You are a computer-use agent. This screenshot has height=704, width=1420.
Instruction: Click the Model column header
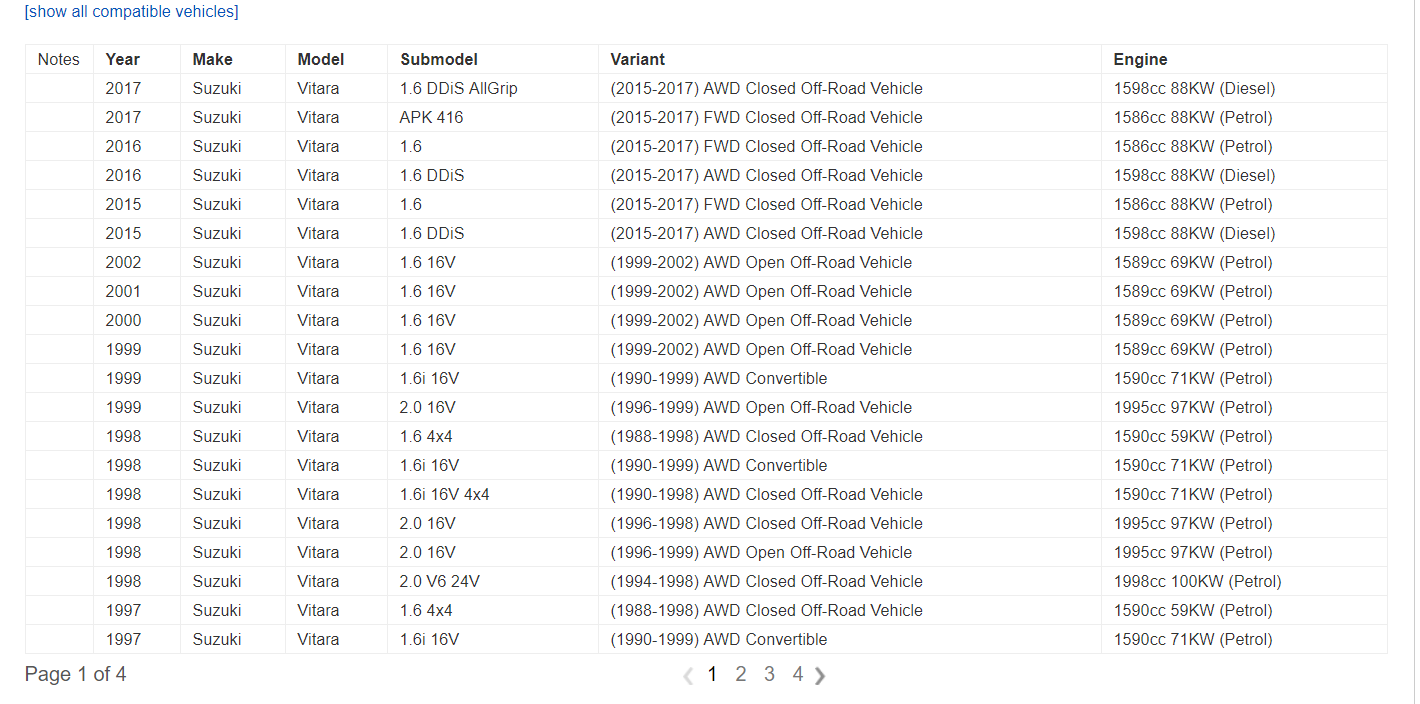pos(320,60)
